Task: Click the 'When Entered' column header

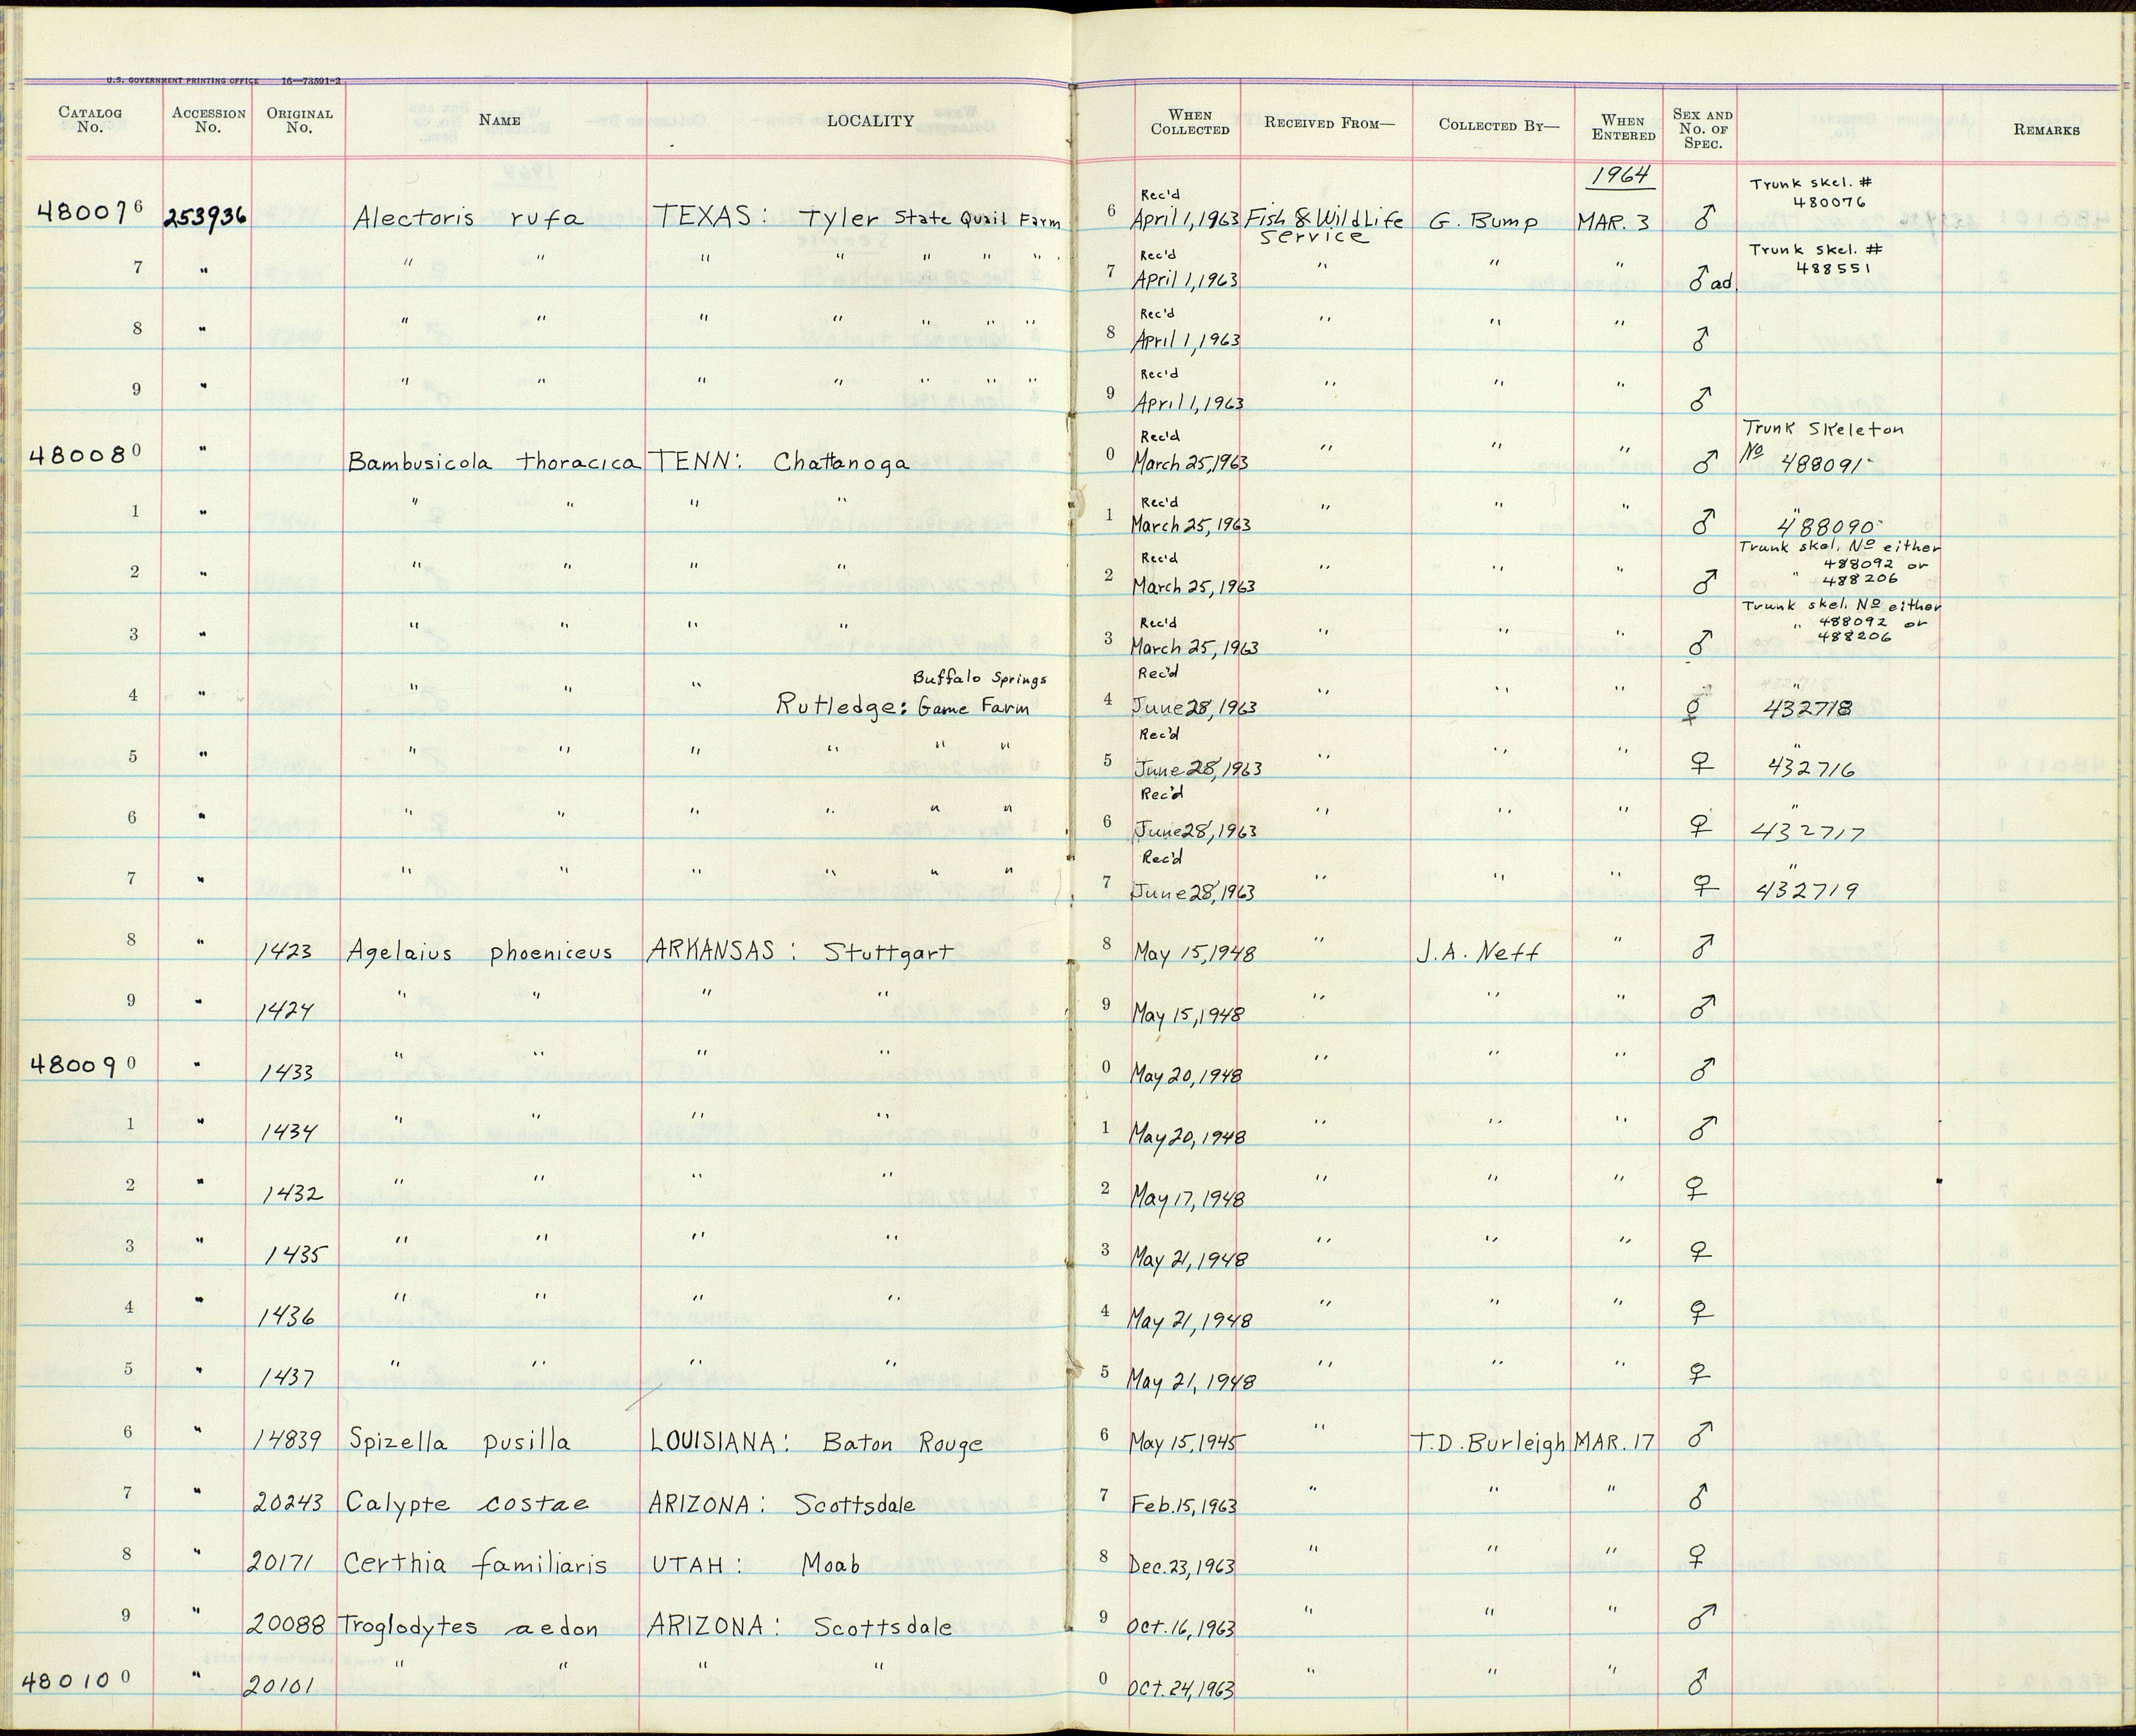Action: (x=1623, y=127)
